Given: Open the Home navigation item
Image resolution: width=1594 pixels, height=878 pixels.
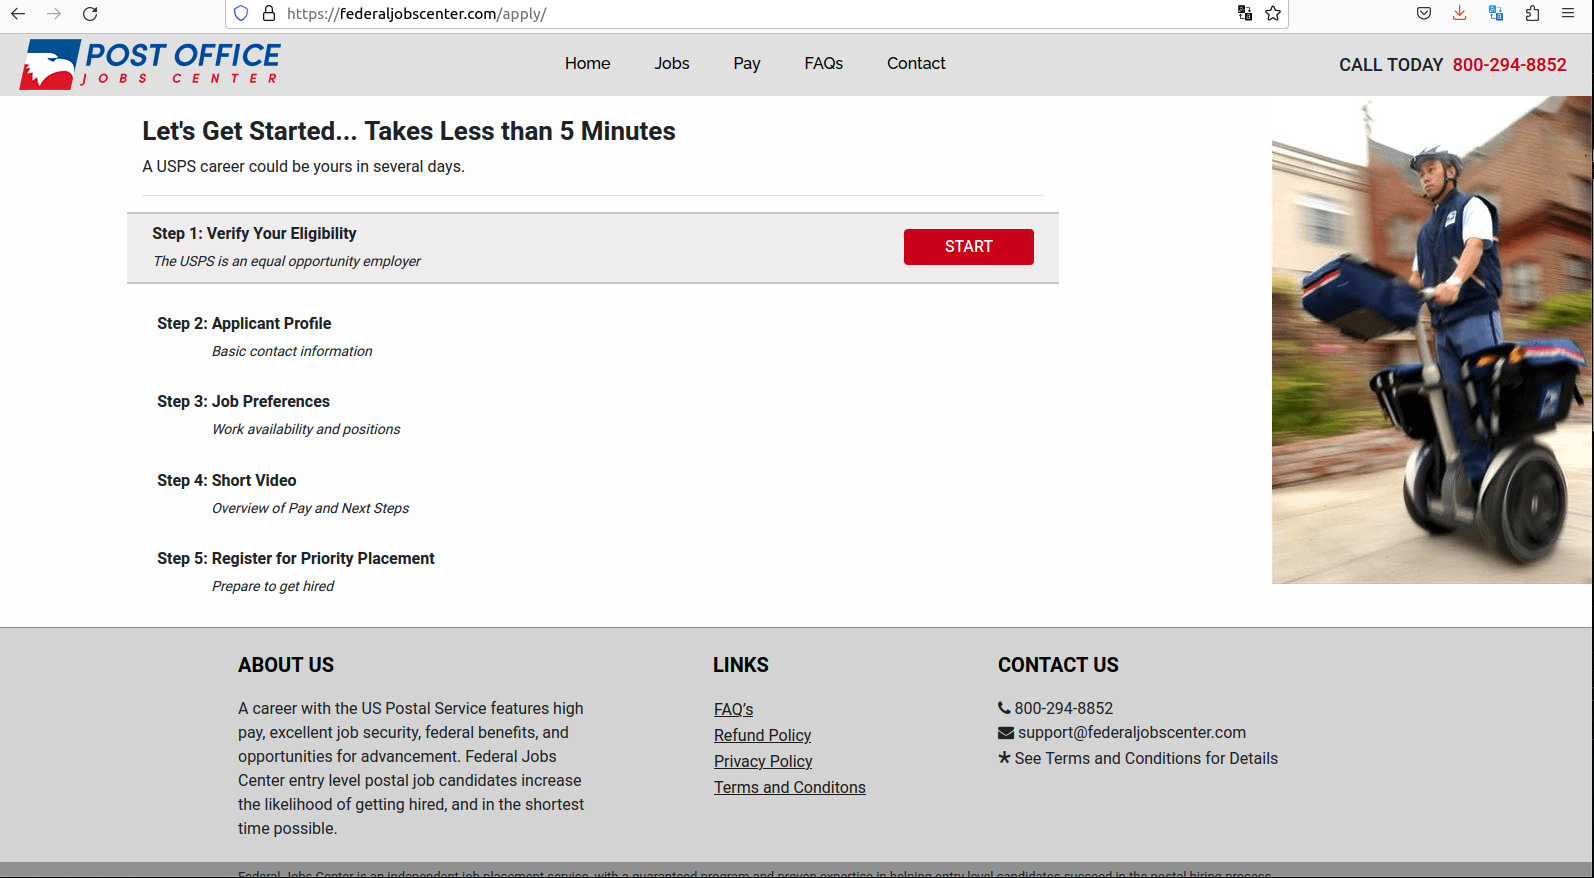Looking at the screenshot, I should [x=587, y=63].
